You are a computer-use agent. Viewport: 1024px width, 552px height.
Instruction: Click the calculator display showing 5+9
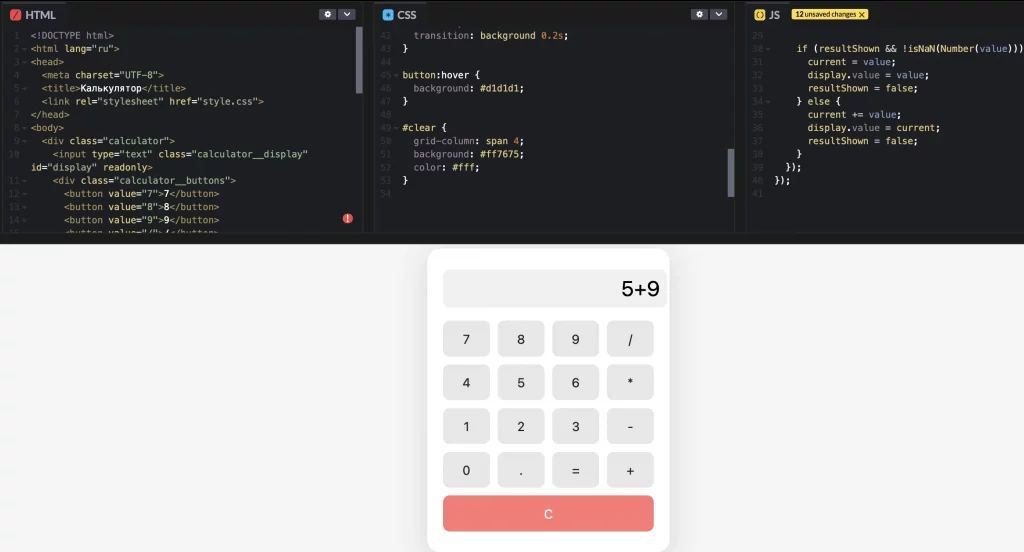[x=554, y=288]
